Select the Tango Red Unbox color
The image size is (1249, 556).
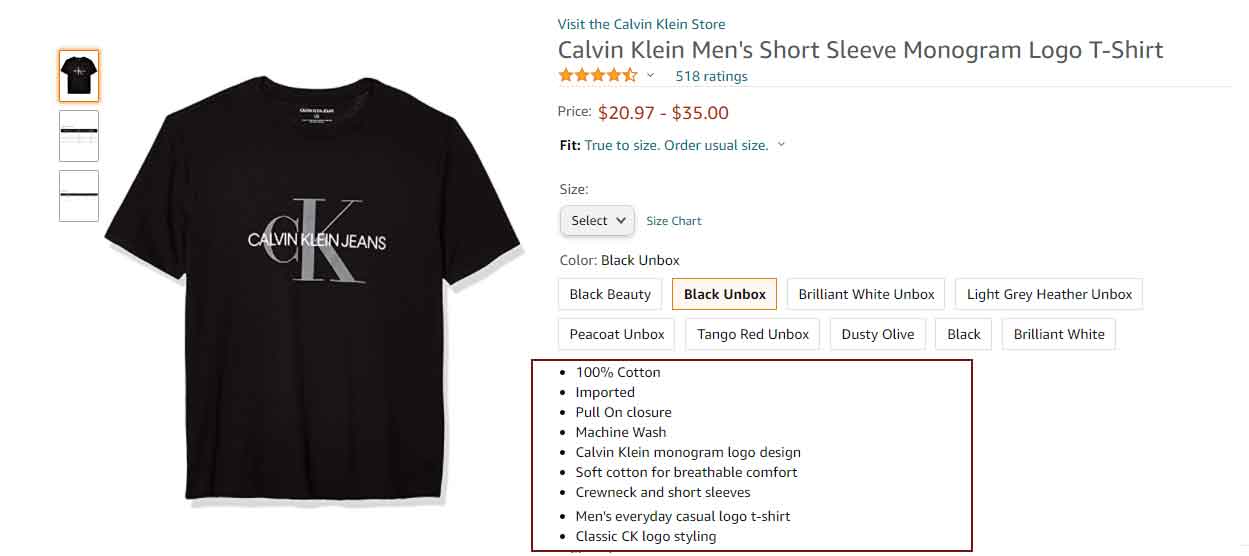[x=753, y=334]
